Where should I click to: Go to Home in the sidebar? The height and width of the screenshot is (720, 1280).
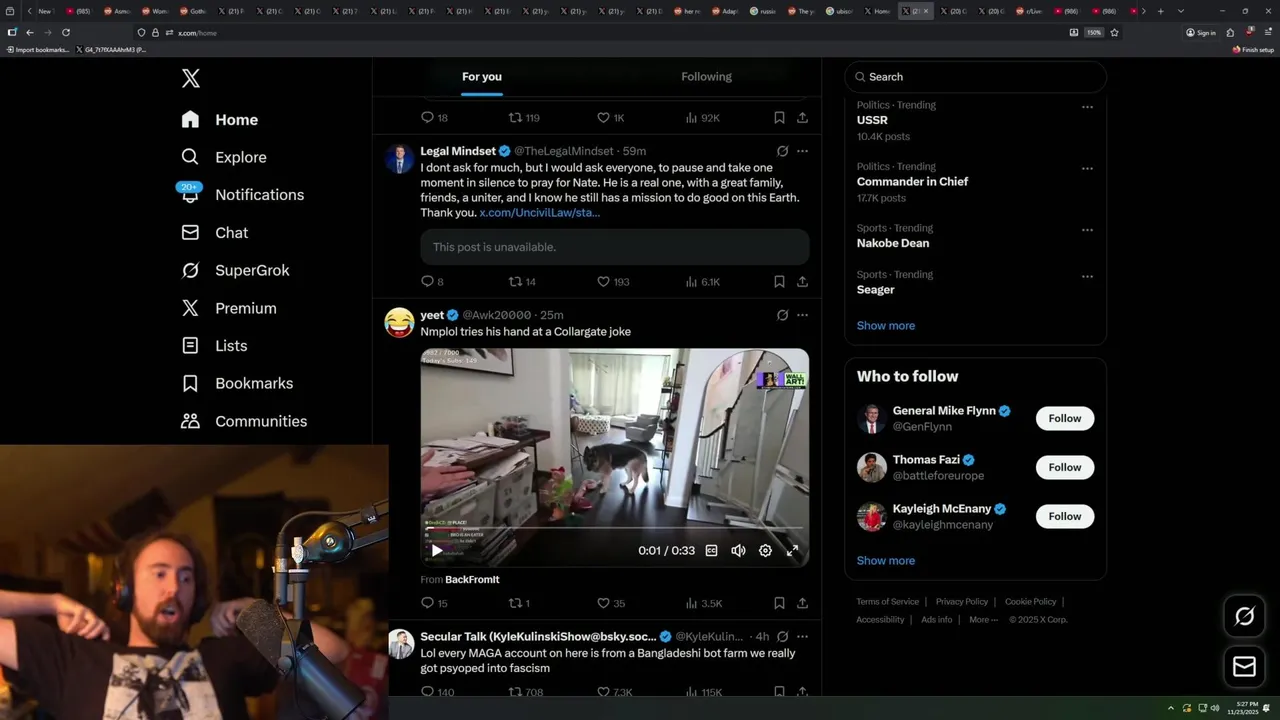coord(220,119)
